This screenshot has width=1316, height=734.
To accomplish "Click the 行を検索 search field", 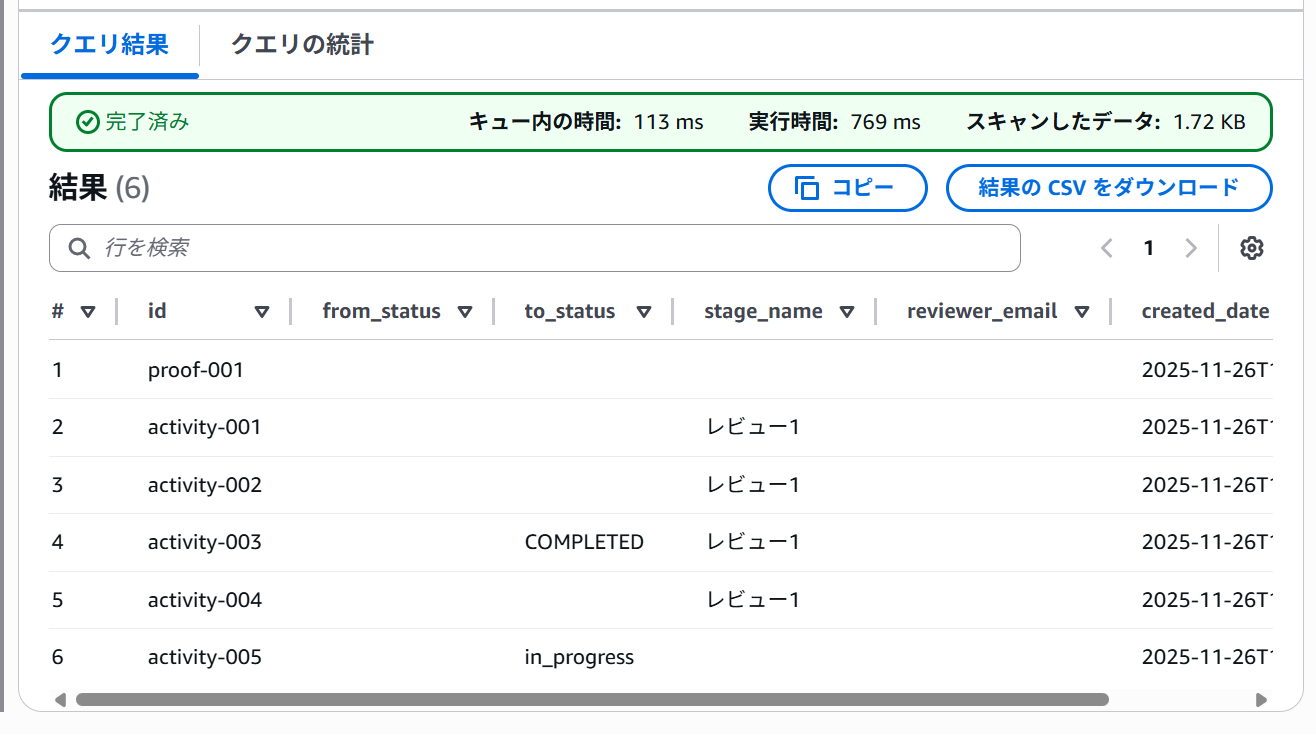I will (x=550, y=248).
